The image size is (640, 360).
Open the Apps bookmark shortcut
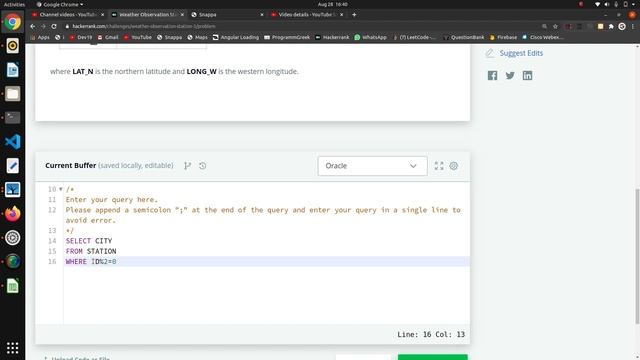pyautogui.click(x=40, y=37)
